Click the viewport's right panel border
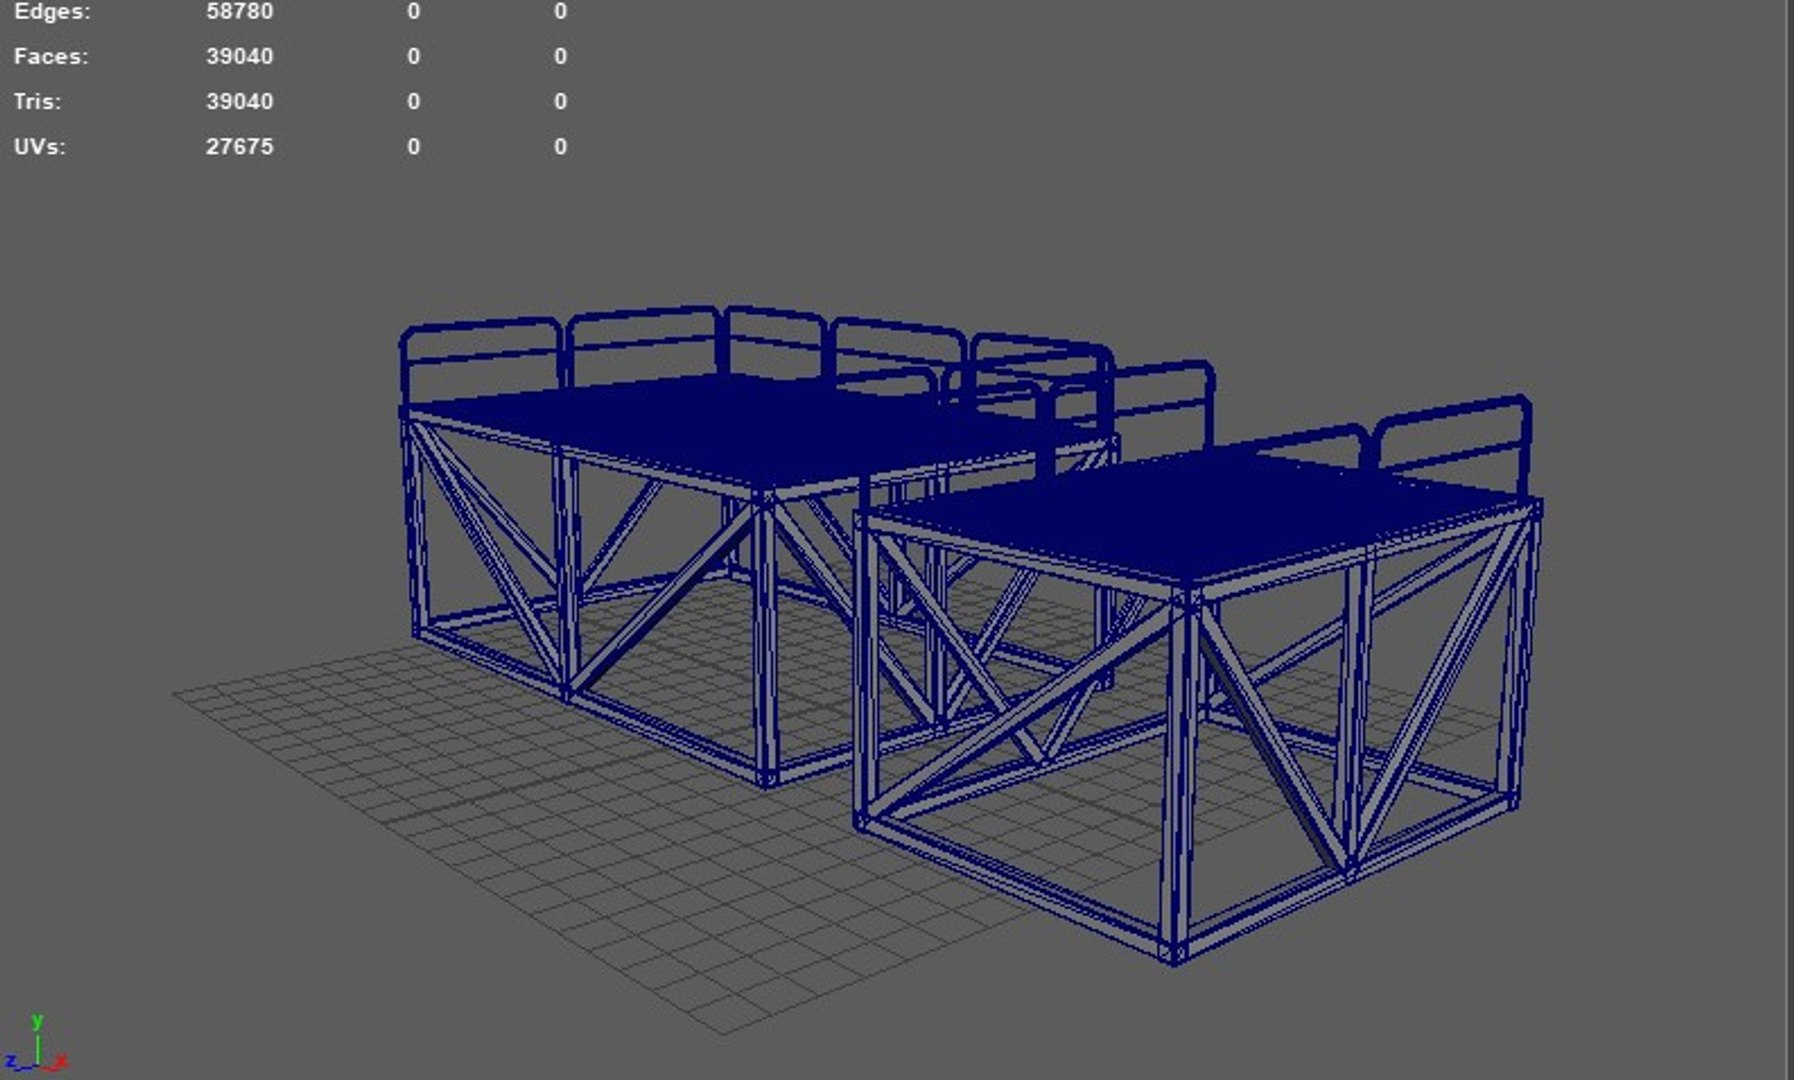 (1788, 540)
